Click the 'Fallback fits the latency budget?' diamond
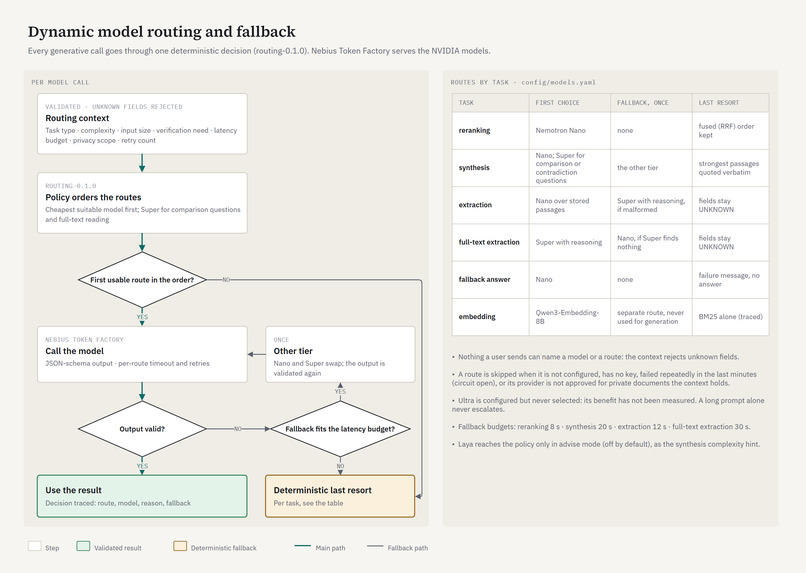This screenshot has height=573, width=806. coord(340,429)
